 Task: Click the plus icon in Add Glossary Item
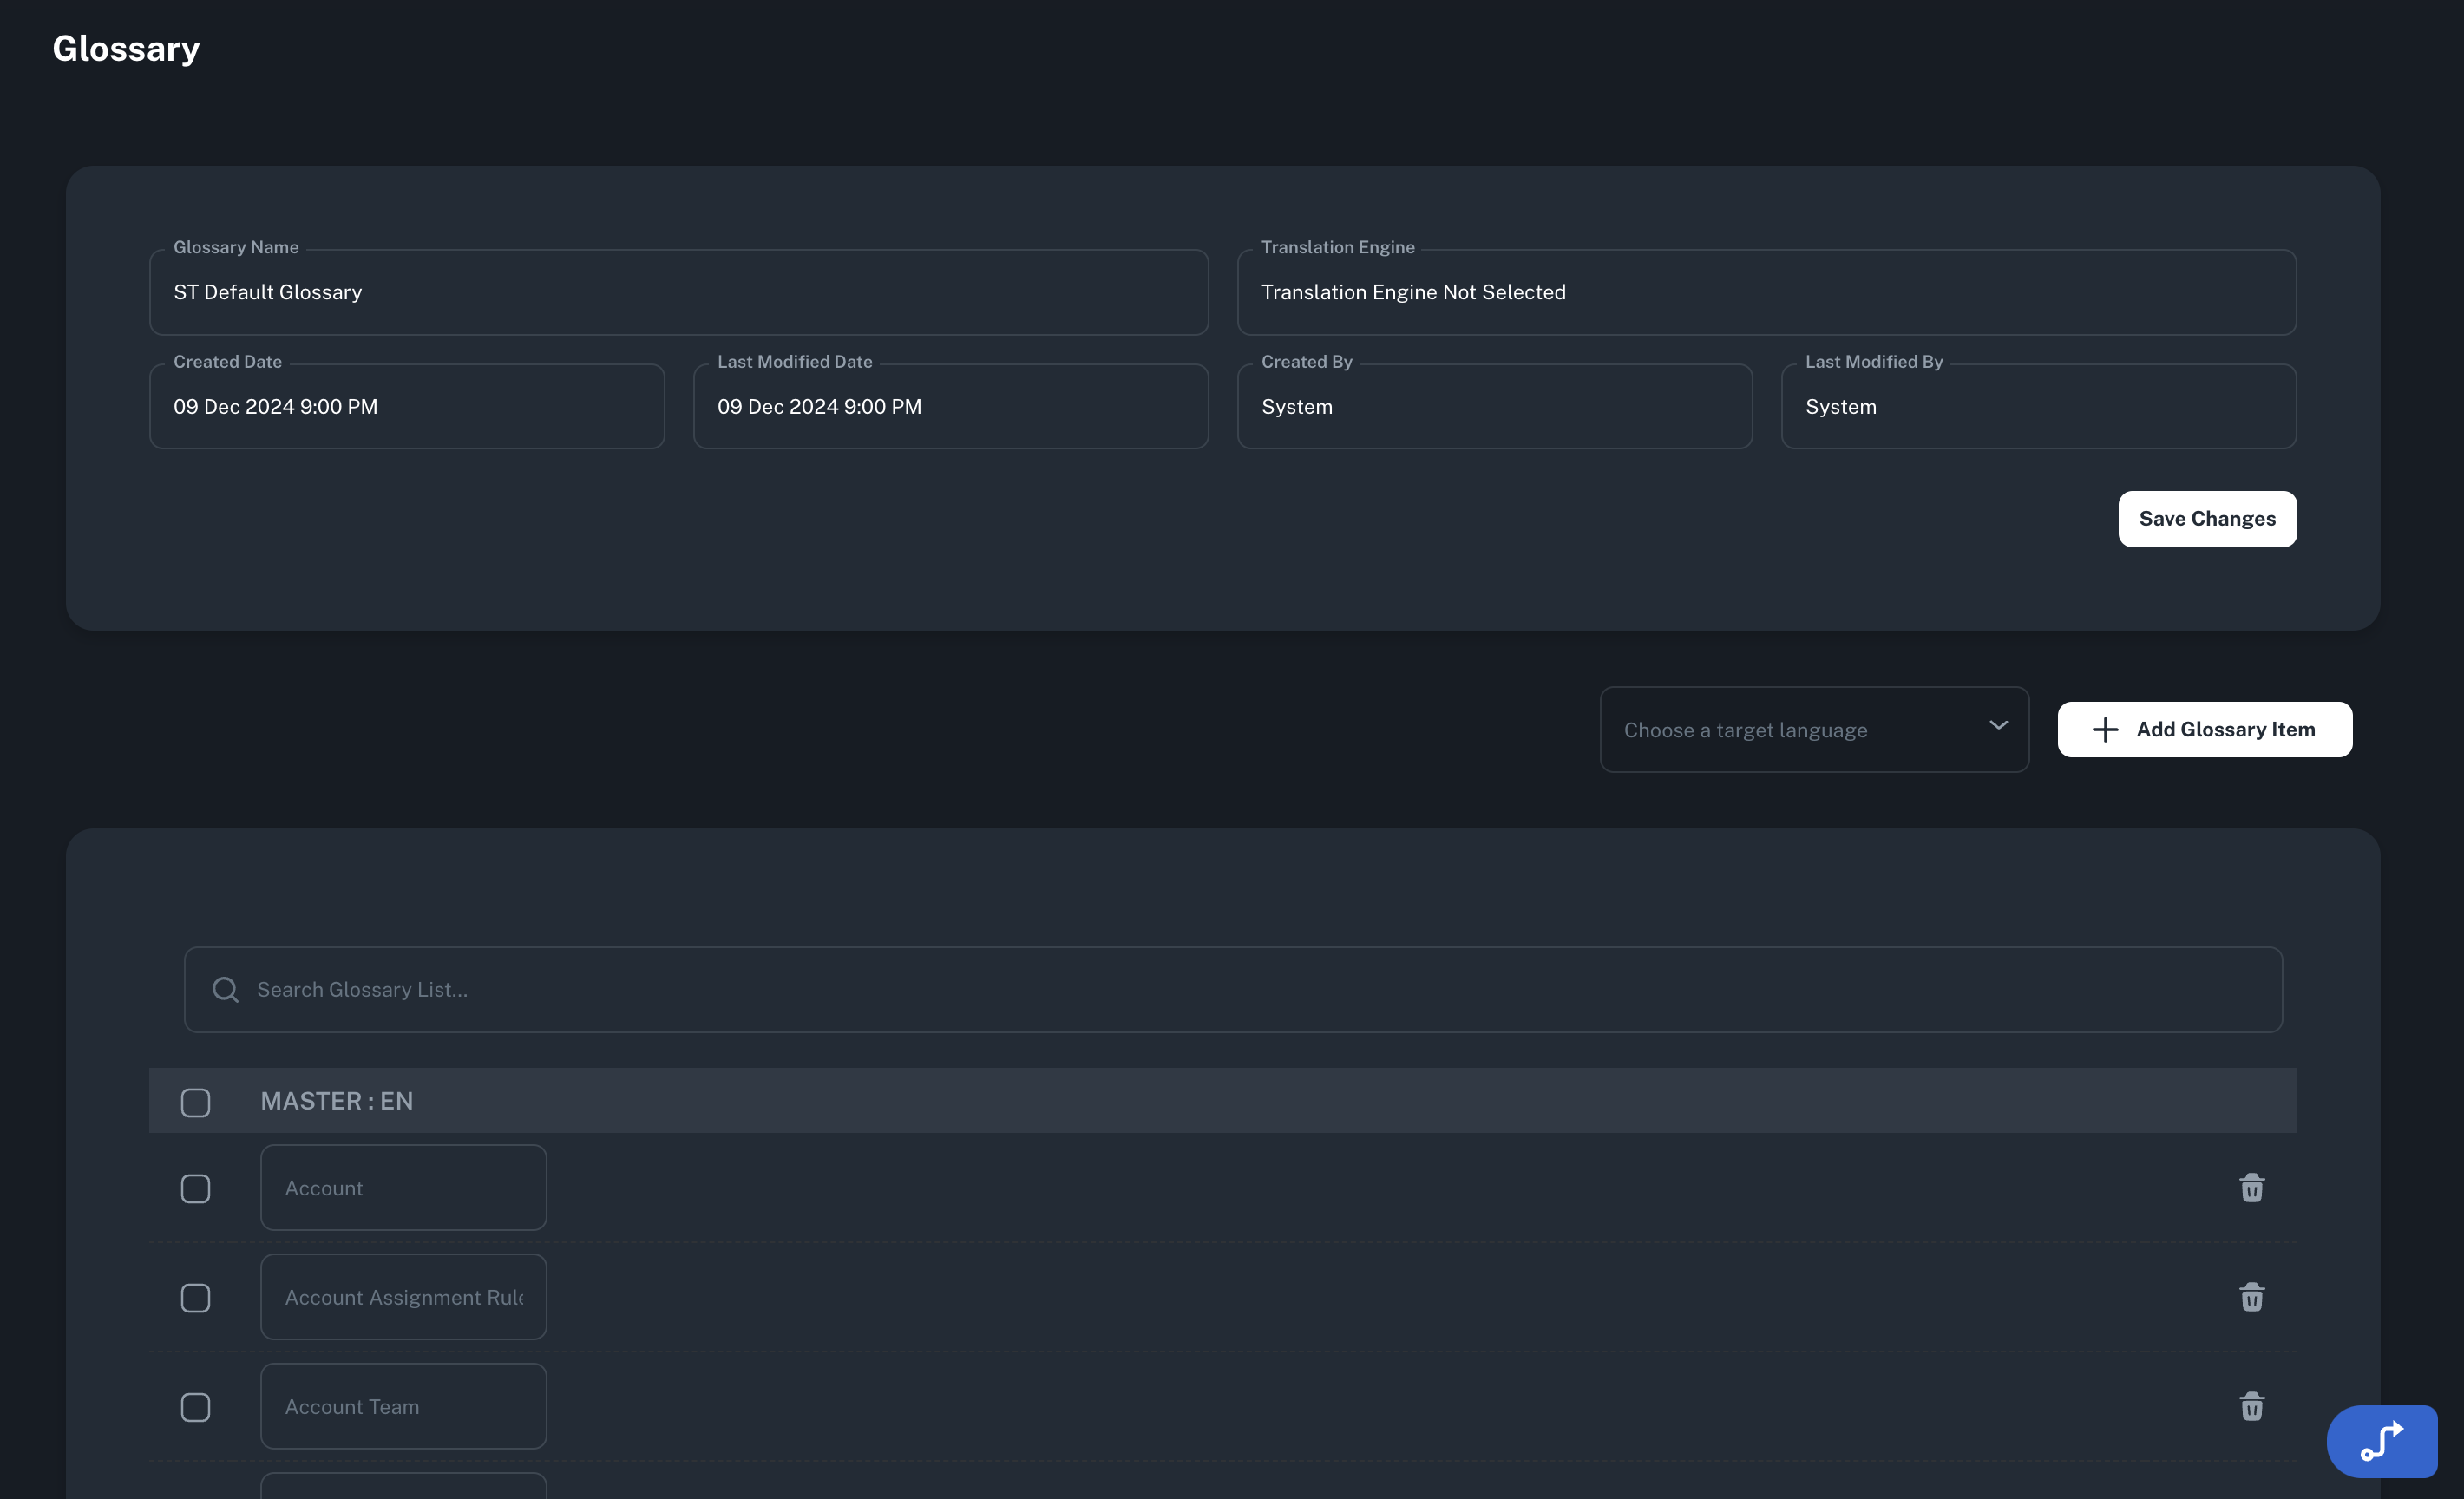[2105, 729]
